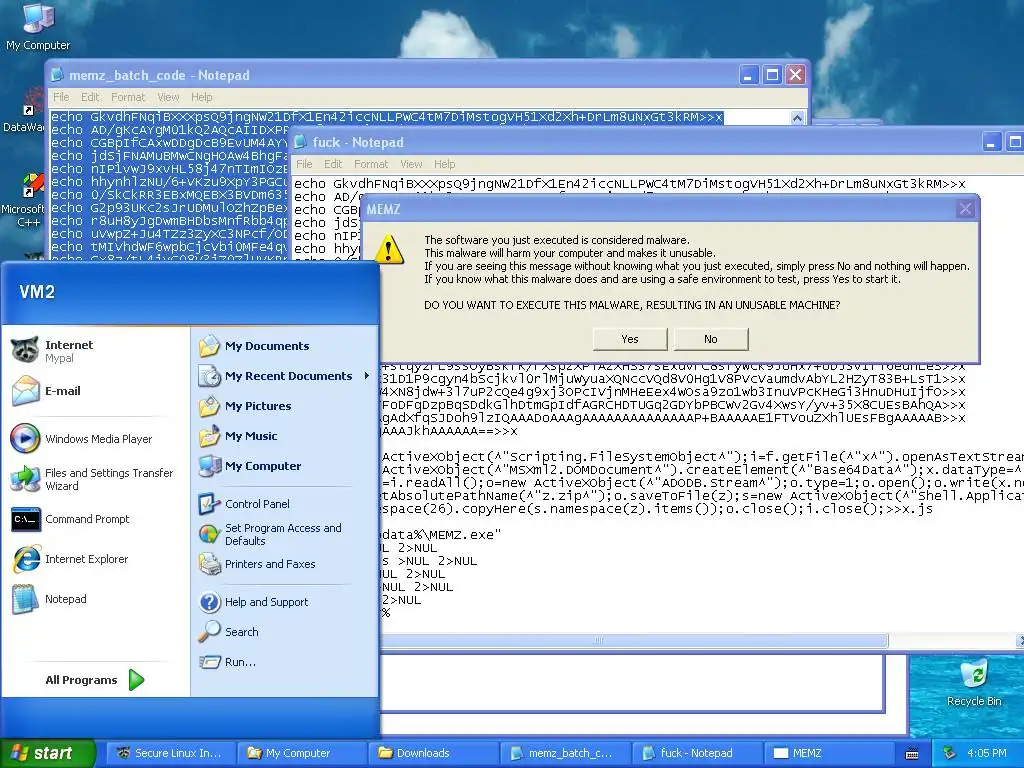The height and width of the screenshot is (768, 1024).
Task: Minimize the fuck Notepad window
Action: pyautogui.click(x=991, y=142)
